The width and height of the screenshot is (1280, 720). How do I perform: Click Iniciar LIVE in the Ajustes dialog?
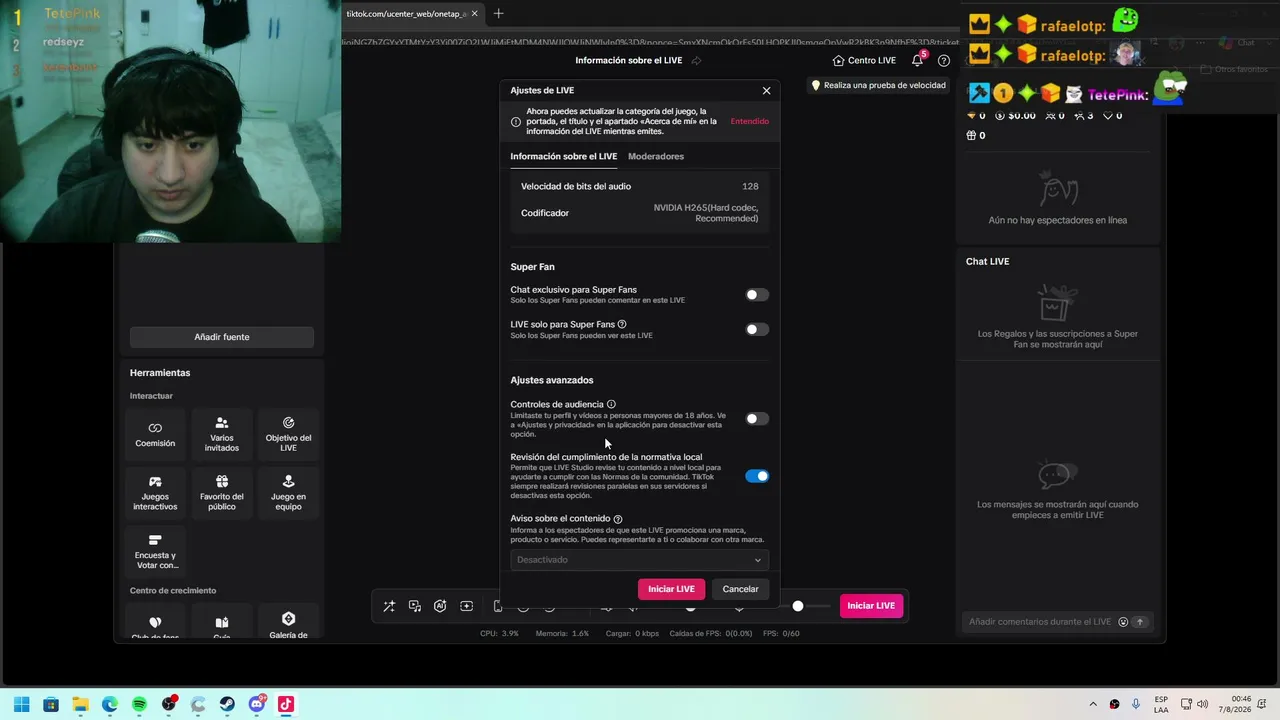pyautogui.click(x=671, y=589)
